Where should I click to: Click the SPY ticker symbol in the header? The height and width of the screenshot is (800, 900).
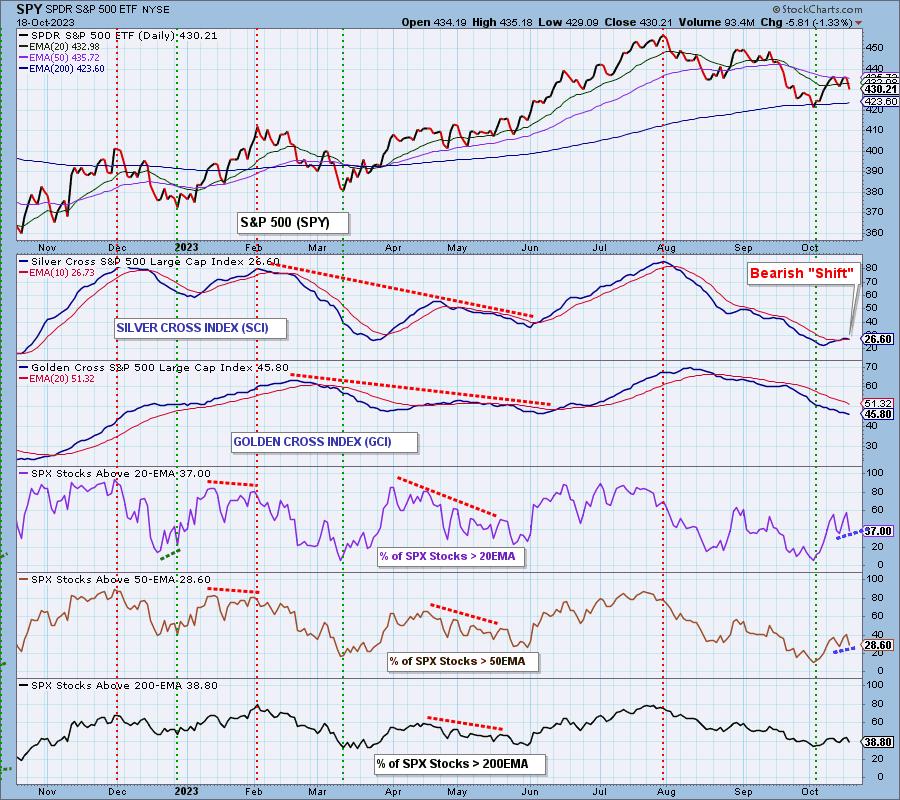pos(29,9)
